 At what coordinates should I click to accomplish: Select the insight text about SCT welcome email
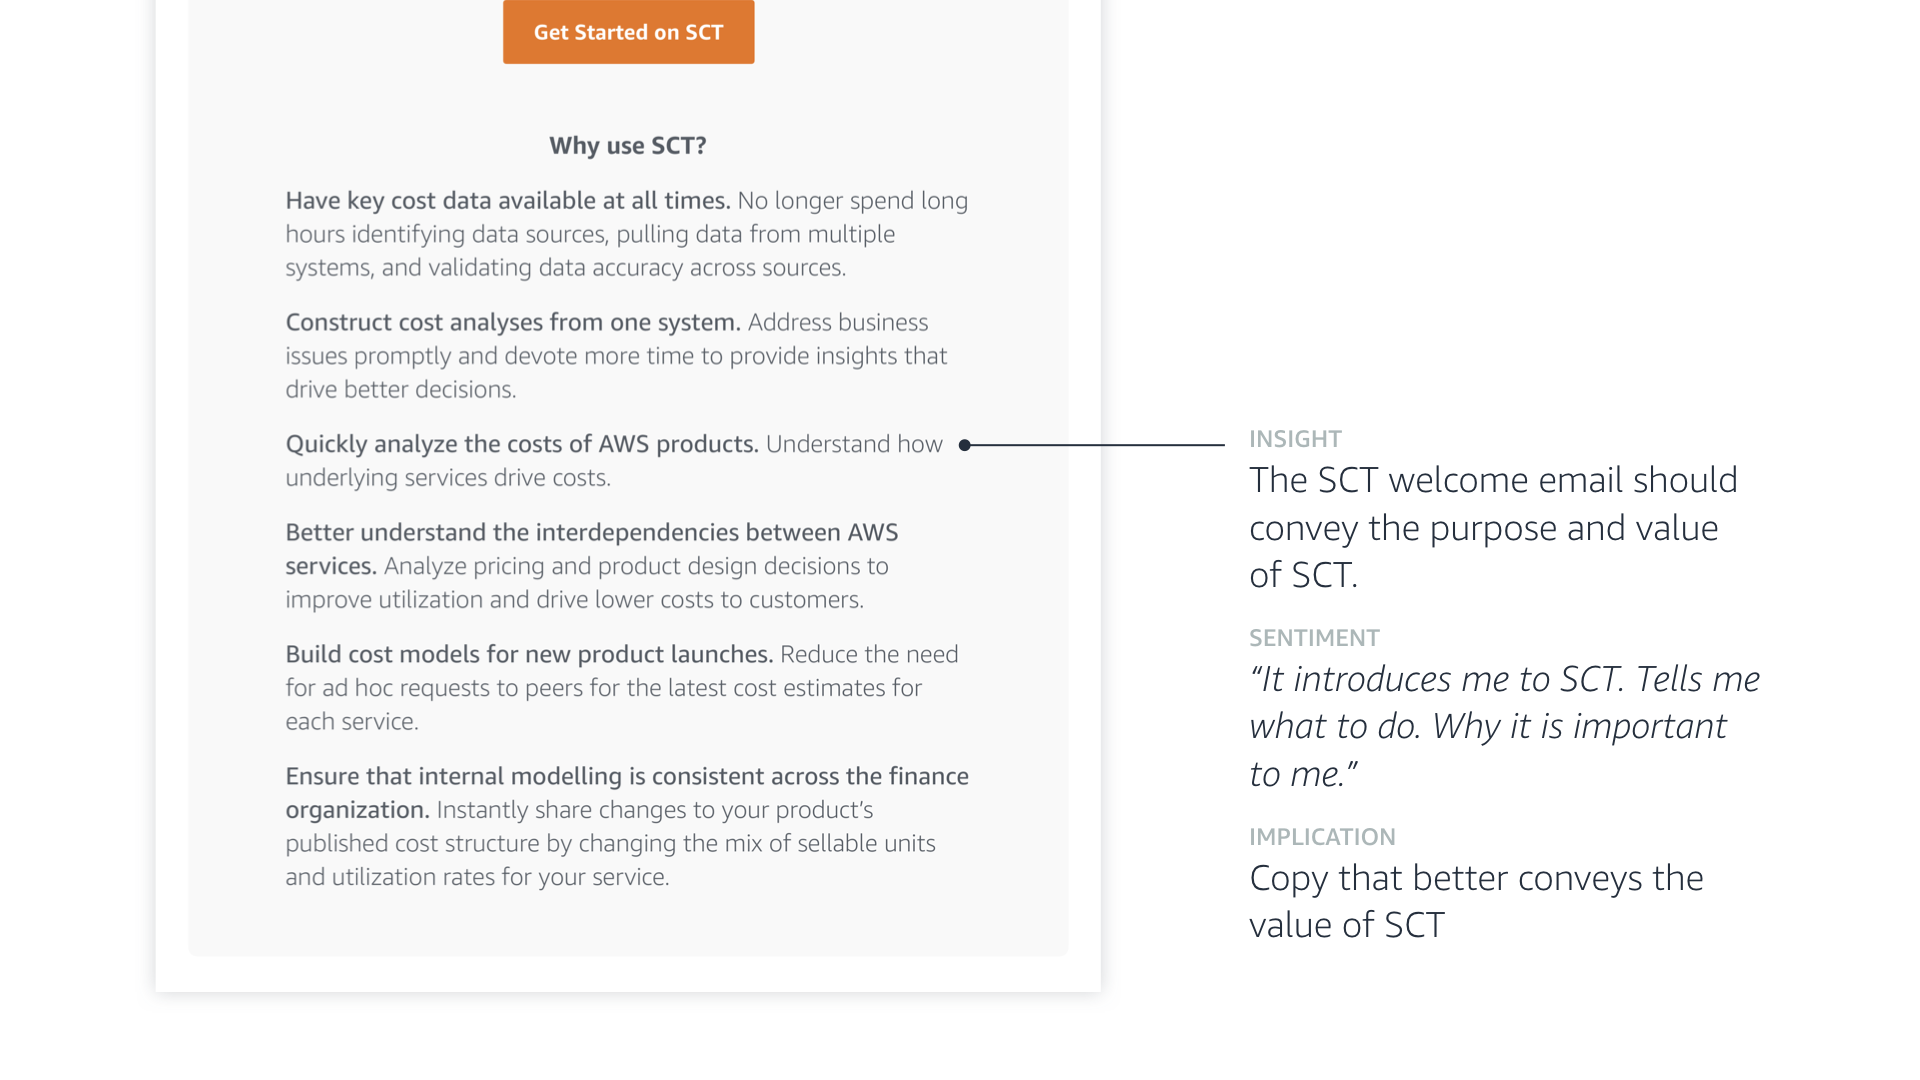[x=1492, y=528]
